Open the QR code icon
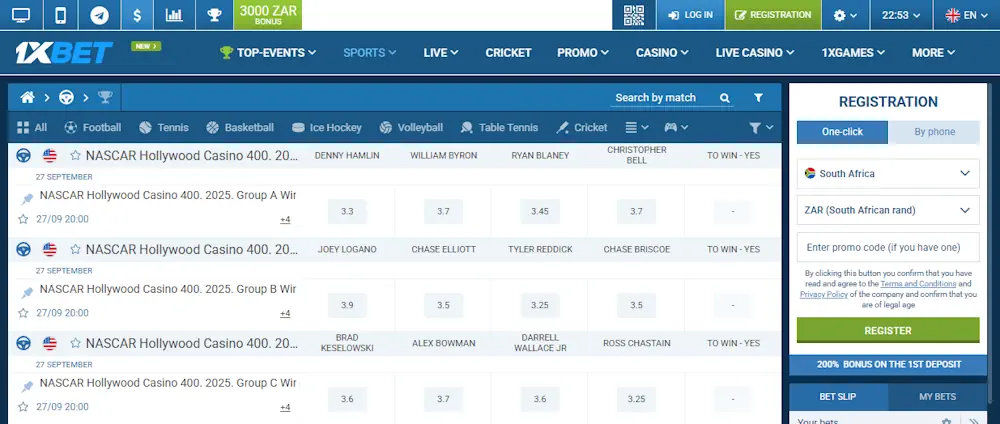The image size is (1000, 424). click(x=633, y=15)
